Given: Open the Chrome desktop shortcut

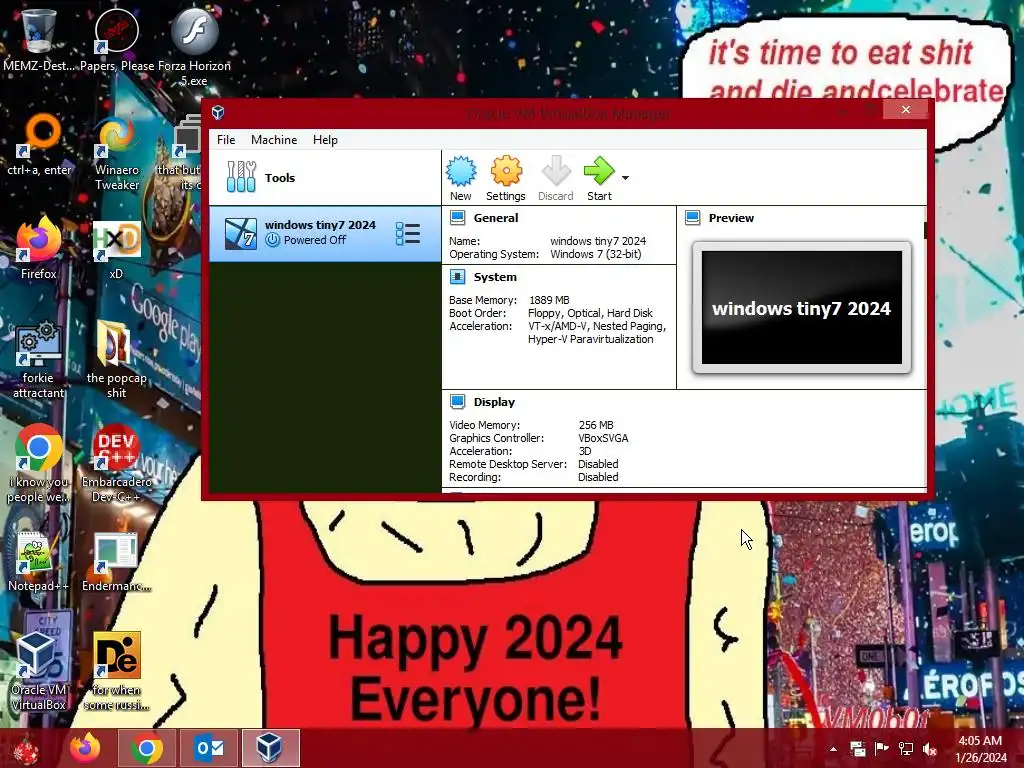Looking at the screenshot, I should [39, 464].
